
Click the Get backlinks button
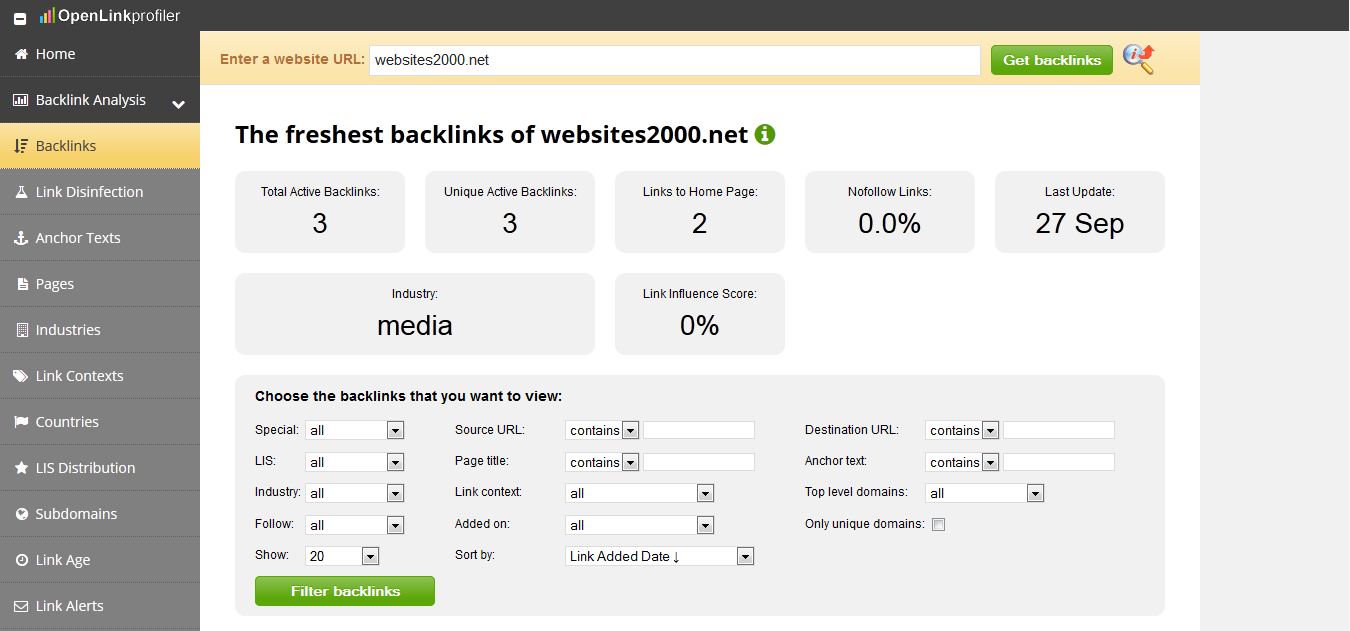click(1052, 60)
